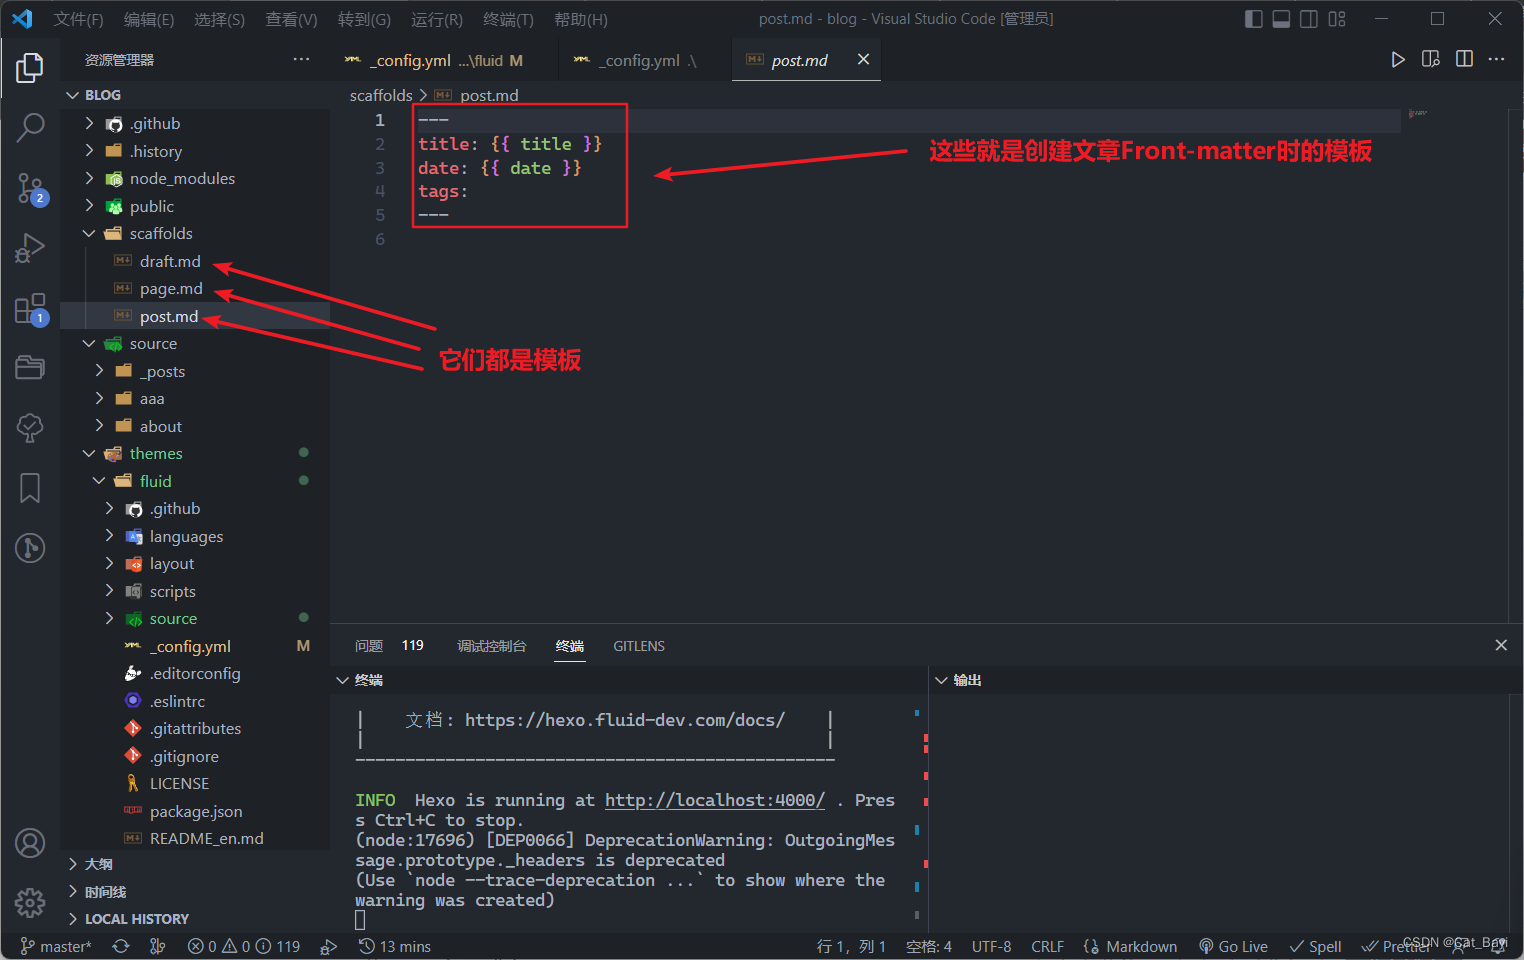This screenshot has width=1524, height=960.
Task: Open the 终端(T) menu
Action: [x=508, y=19]
